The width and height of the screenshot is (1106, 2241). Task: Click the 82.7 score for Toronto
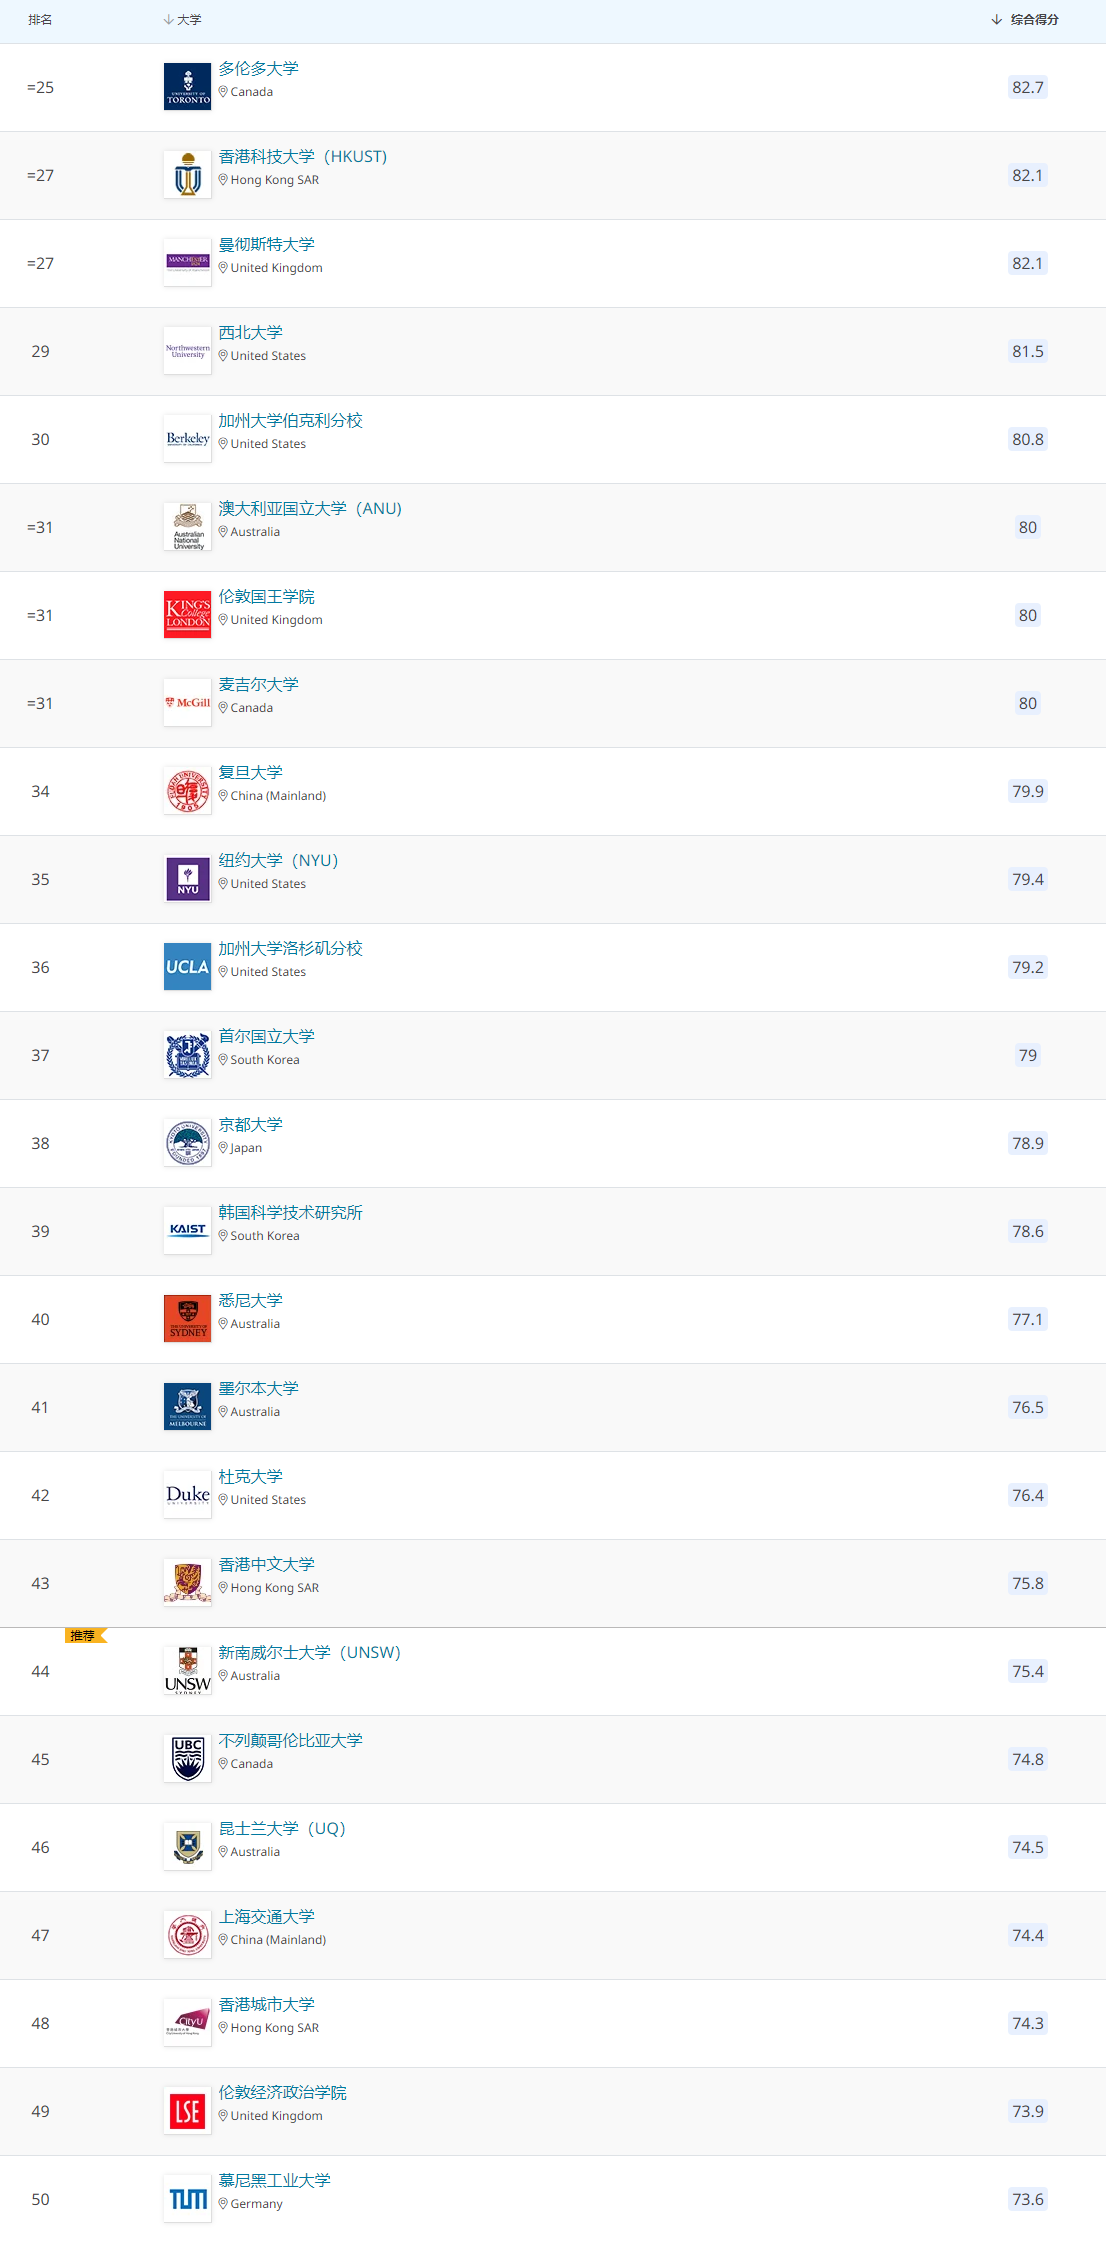1028,87
